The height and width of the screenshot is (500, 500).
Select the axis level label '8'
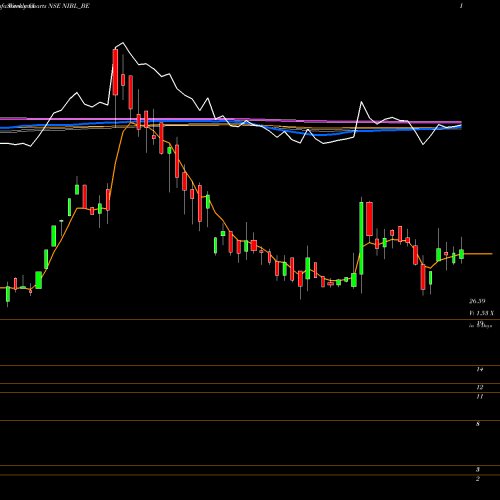(478, 424)
